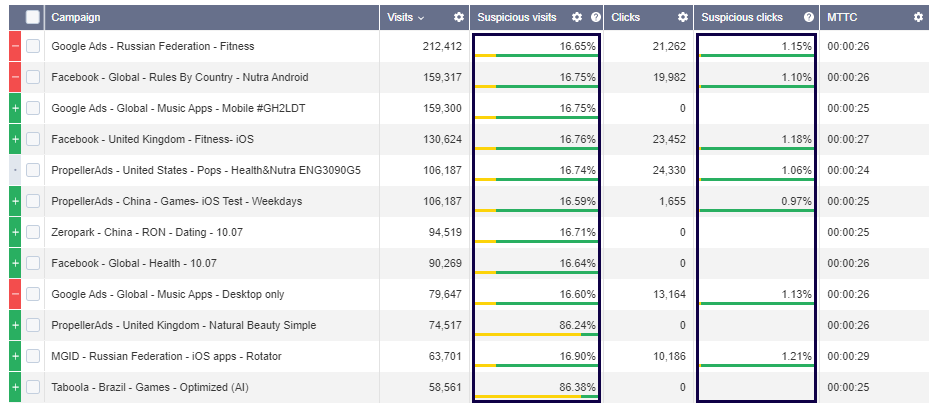Click the Visits sort arrow
This screenshot has height=411, width=929.
[421, 17]
